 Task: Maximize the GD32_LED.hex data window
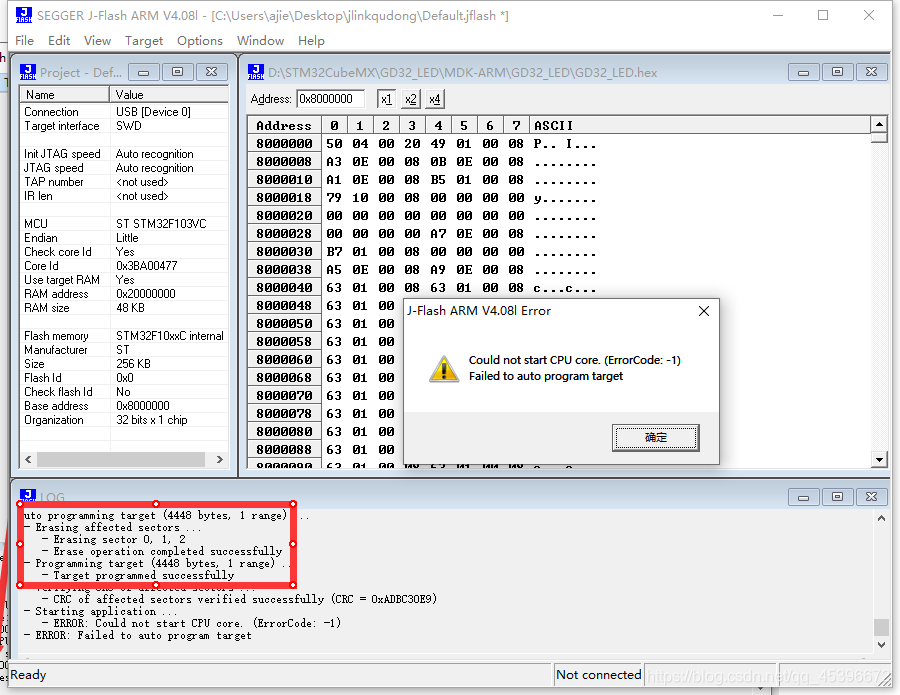pos(837,72)
